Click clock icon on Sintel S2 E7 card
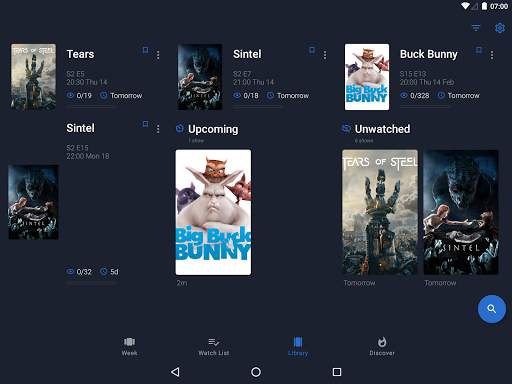This screenshot has width=512, height=384. (270, 95)
